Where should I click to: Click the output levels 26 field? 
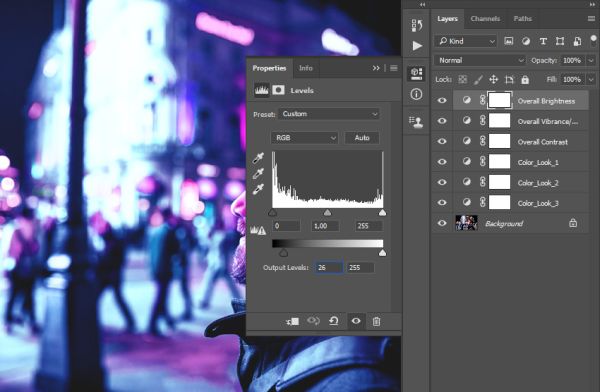pyautogui.click(x=329, y=268)
